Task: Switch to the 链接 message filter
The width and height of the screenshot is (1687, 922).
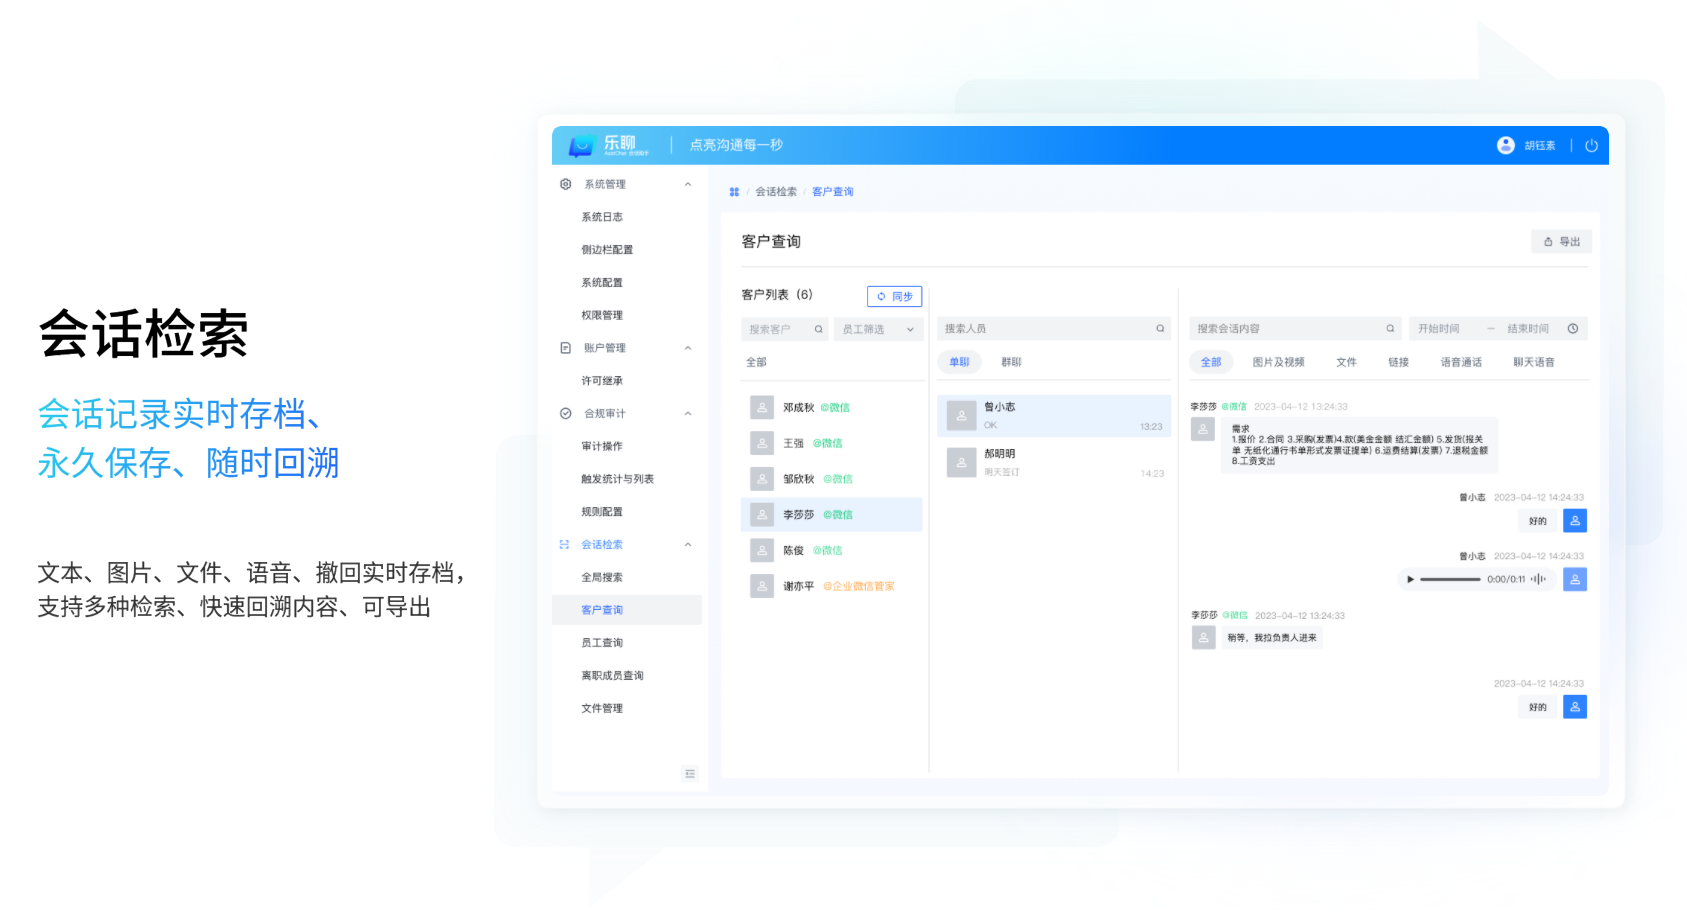Action: point(1398,362)
